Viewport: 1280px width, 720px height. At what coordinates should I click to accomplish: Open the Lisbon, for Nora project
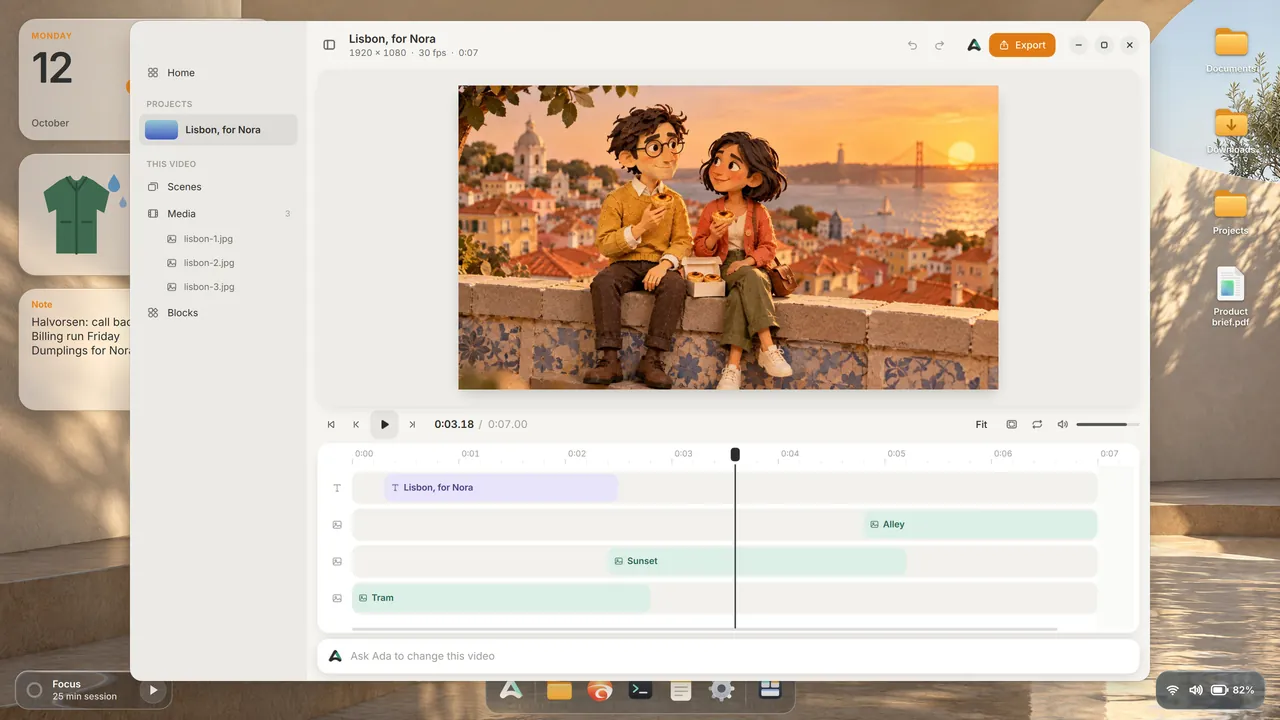[218, 130]
